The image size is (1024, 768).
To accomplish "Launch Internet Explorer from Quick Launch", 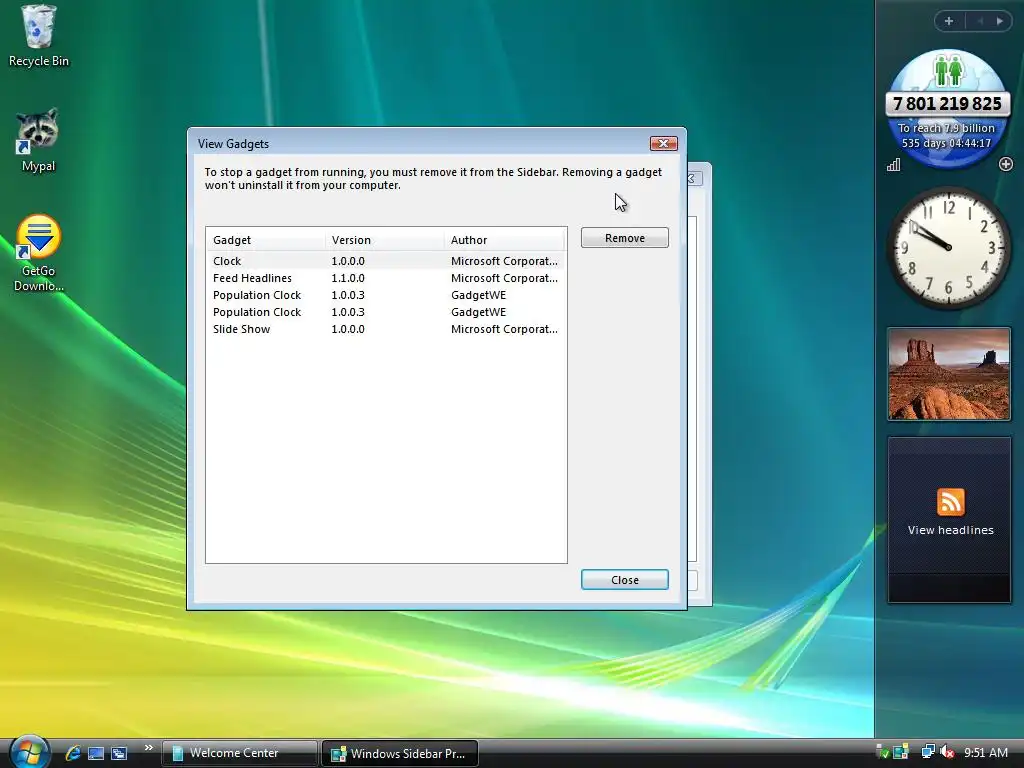I will pos(72,753).
